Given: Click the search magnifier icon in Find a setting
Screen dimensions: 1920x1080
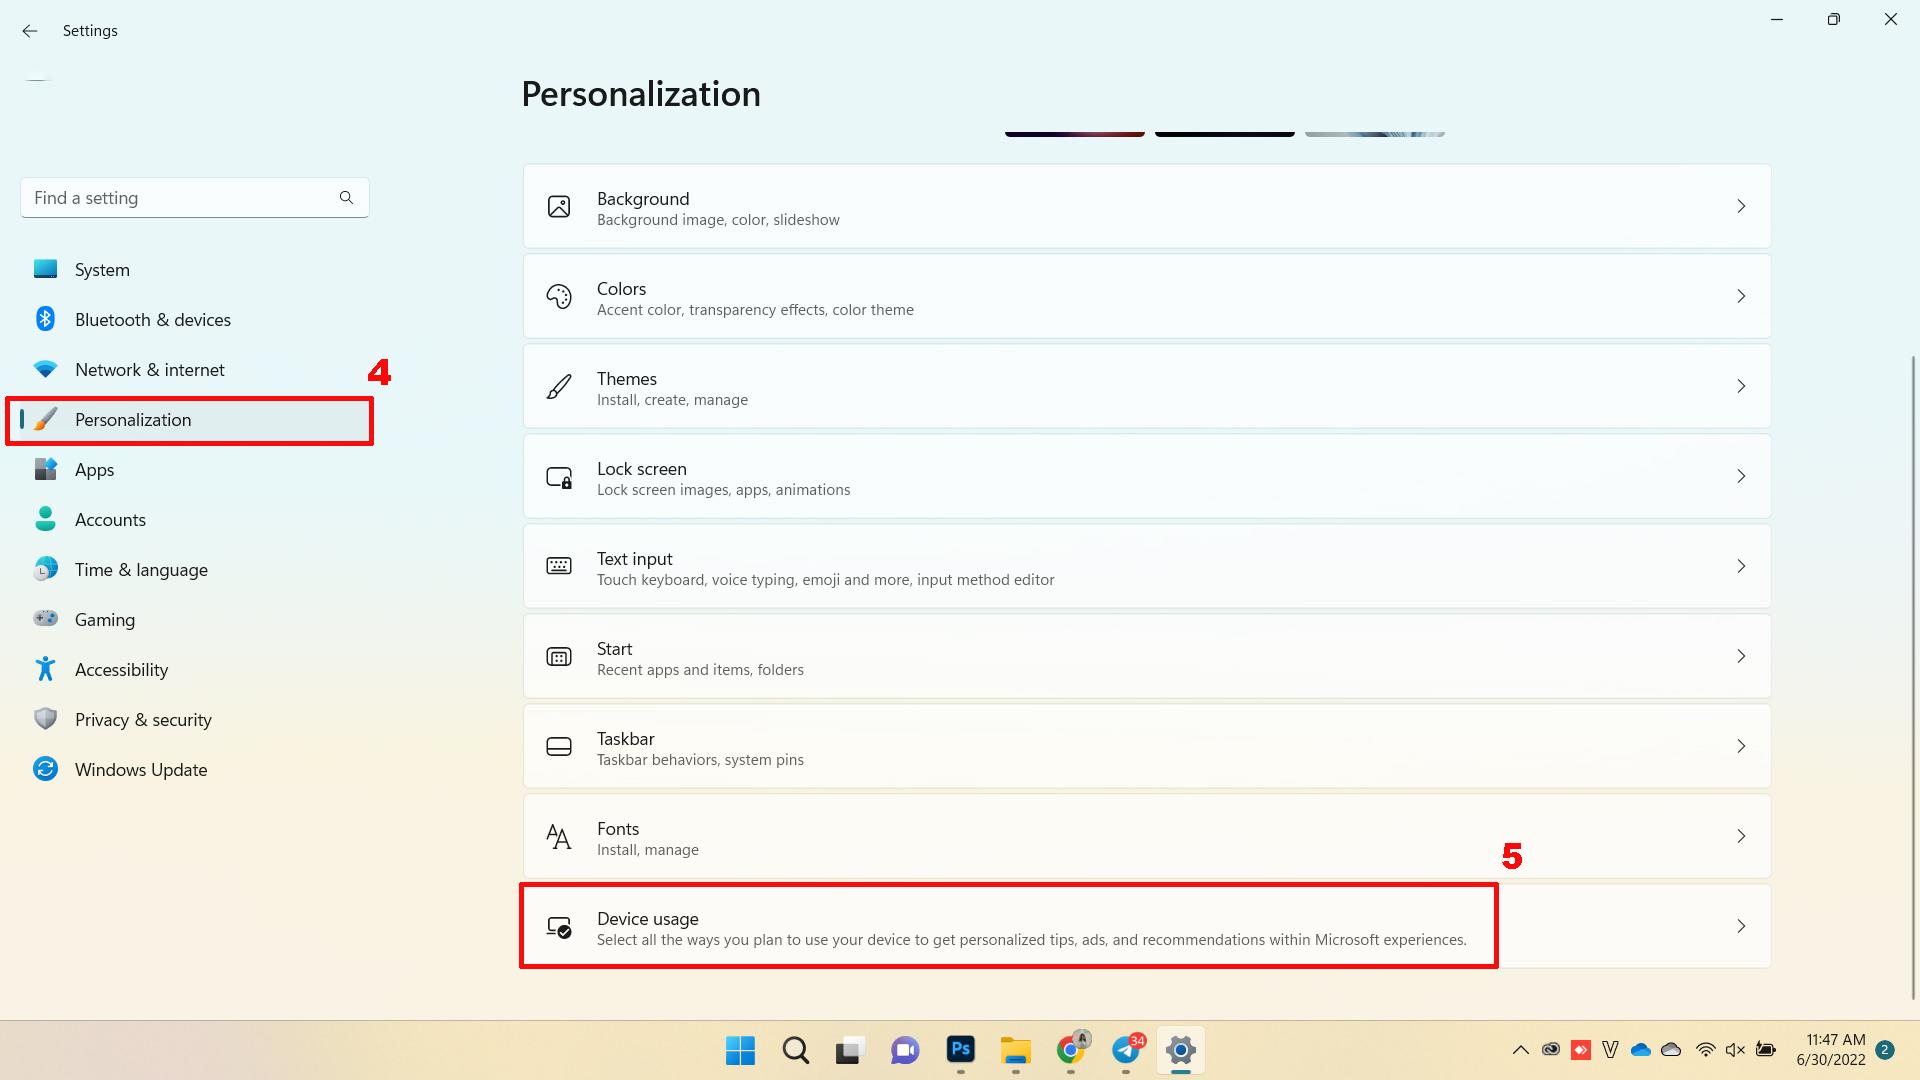Looking at the screenshot, I should (346, 198).
